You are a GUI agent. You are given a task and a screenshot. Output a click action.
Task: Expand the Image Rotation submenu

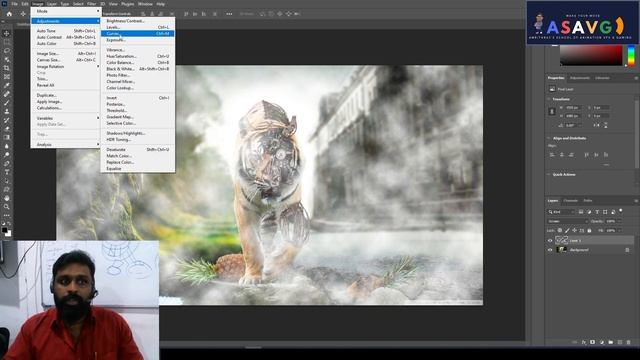coord(65,66)
